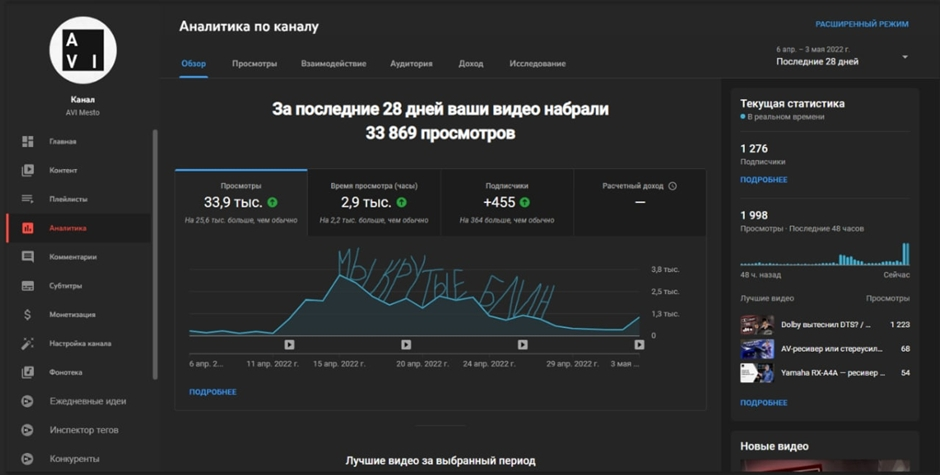The image size is (940, 475).
Task: Open the date range dropdown arrow
Action: 905,57
